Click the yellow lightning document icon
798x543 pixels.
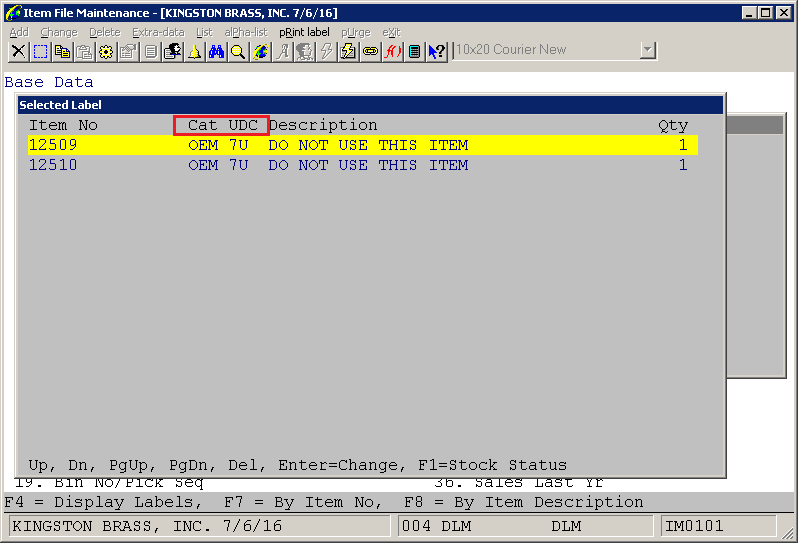click(348, 51)
